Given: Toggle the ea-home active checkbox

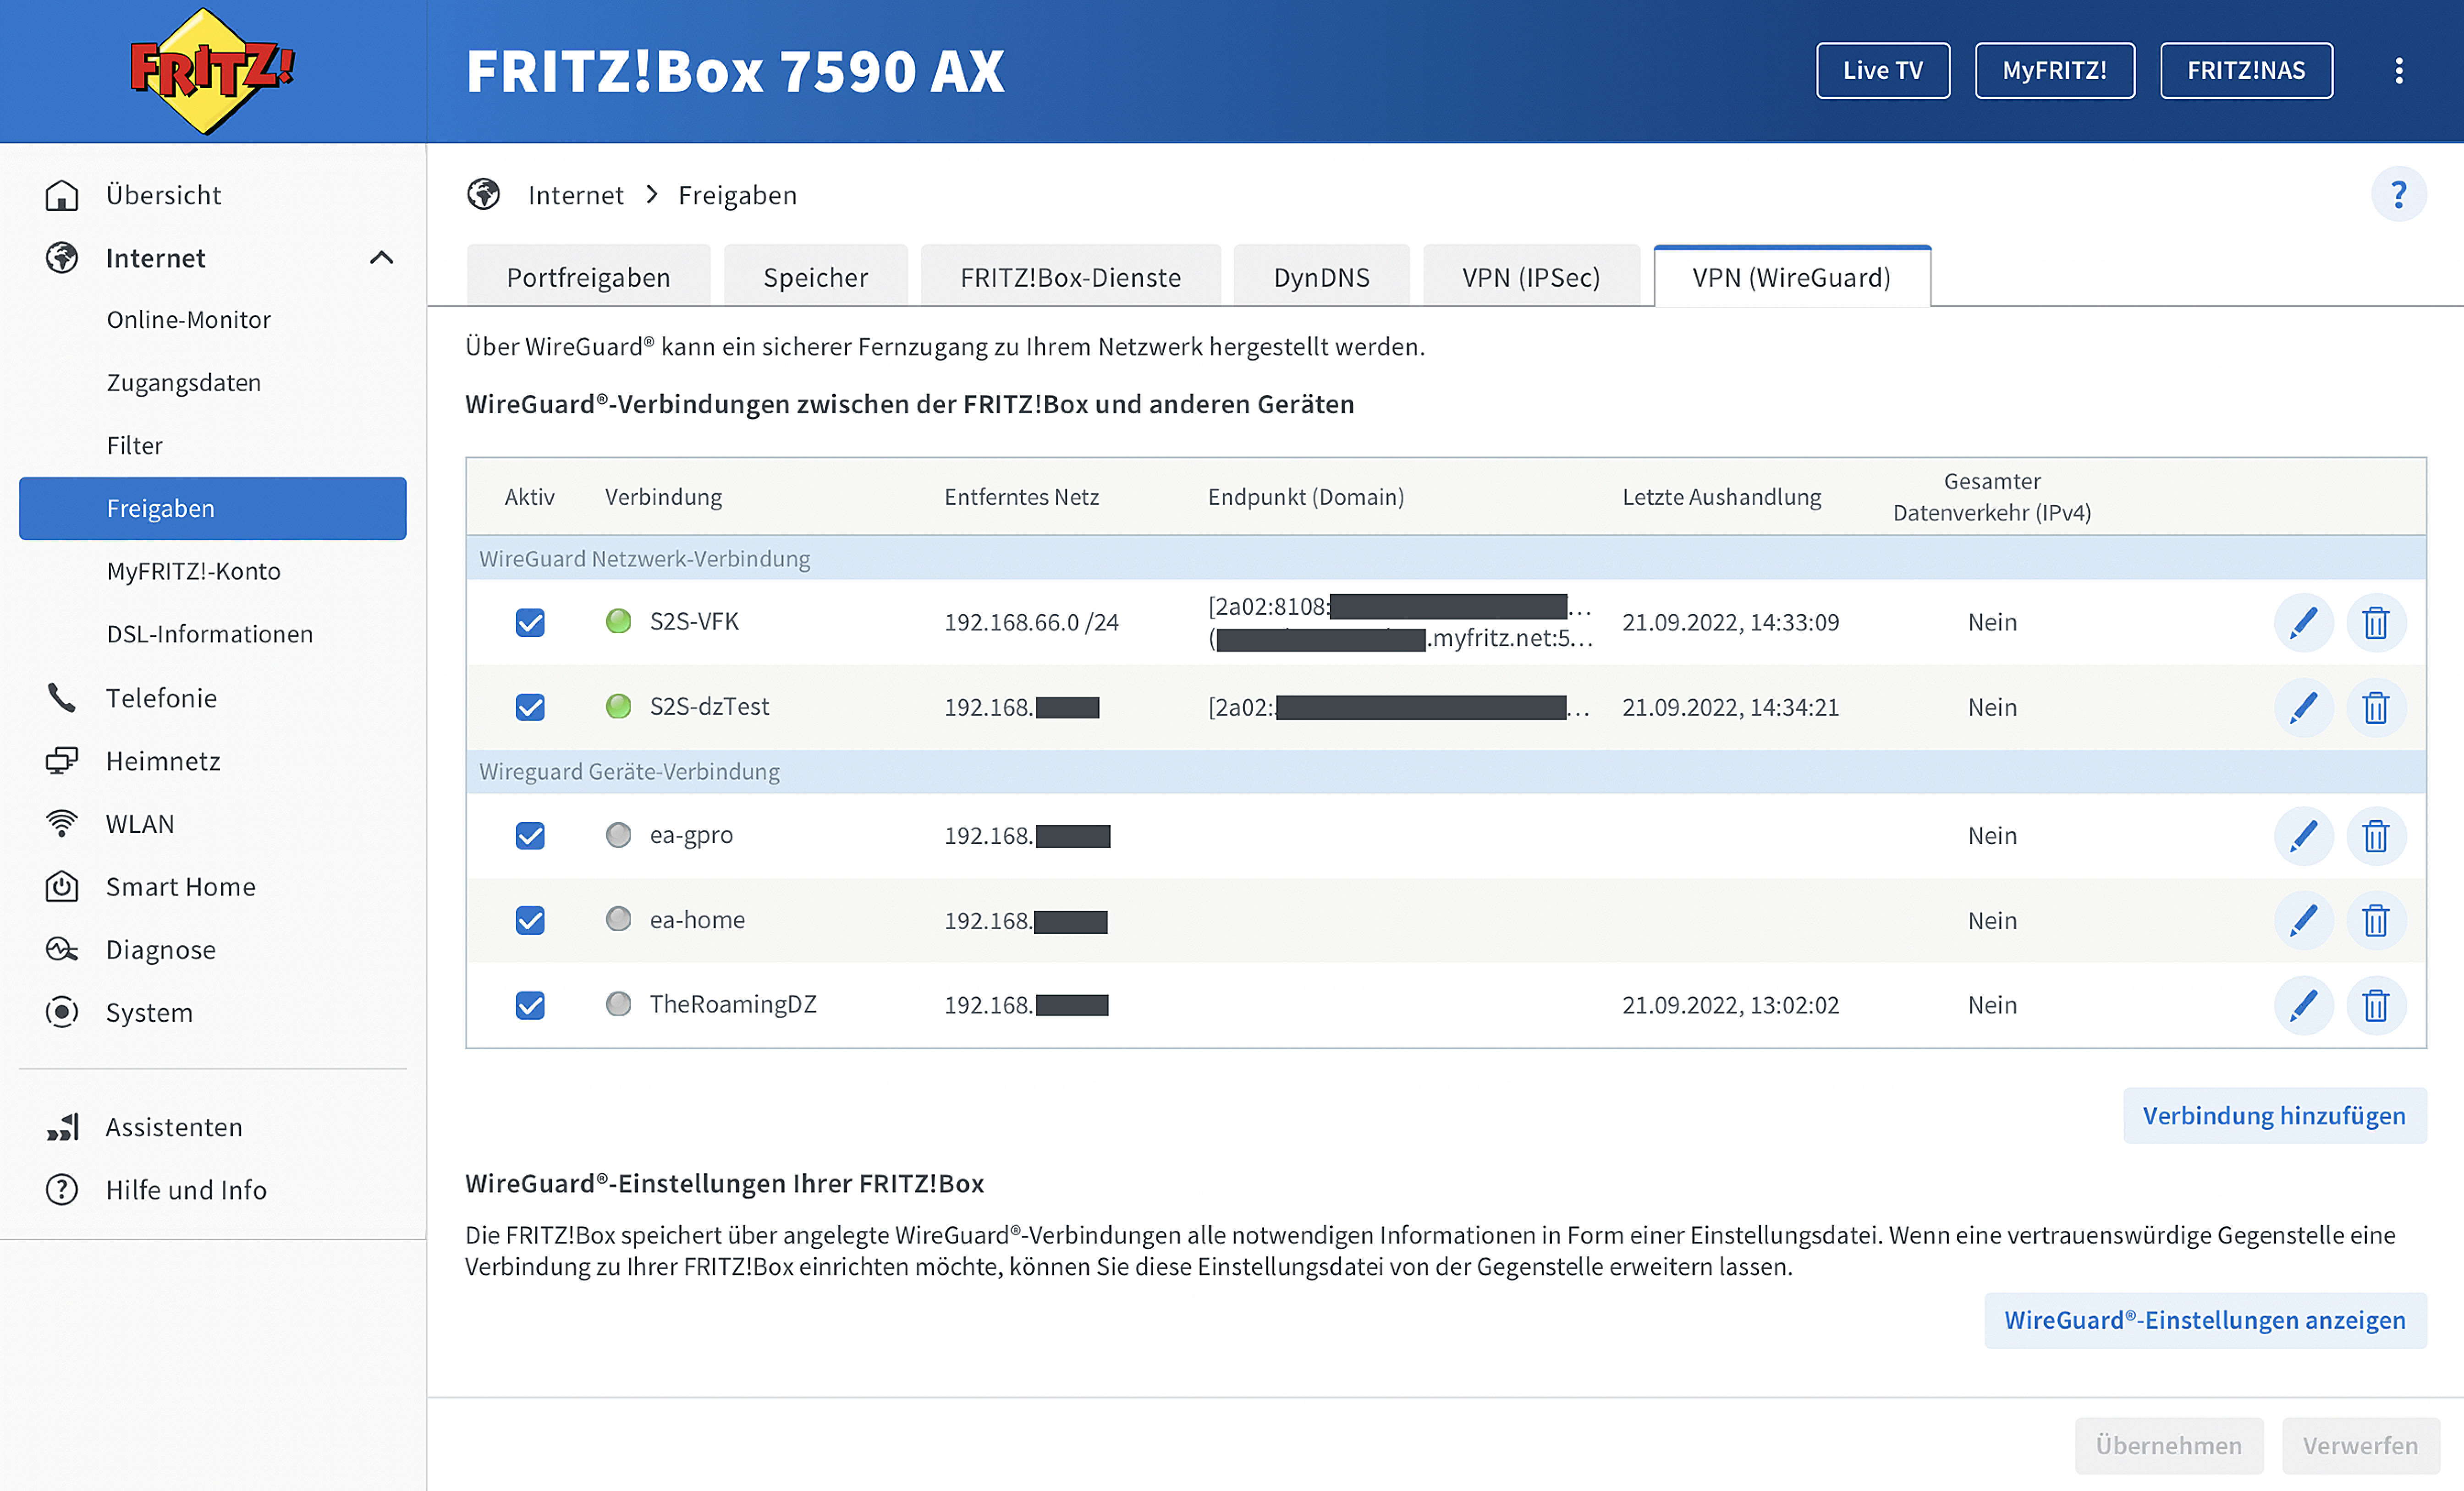Looking at the screenshot, I should pos(530,920).
